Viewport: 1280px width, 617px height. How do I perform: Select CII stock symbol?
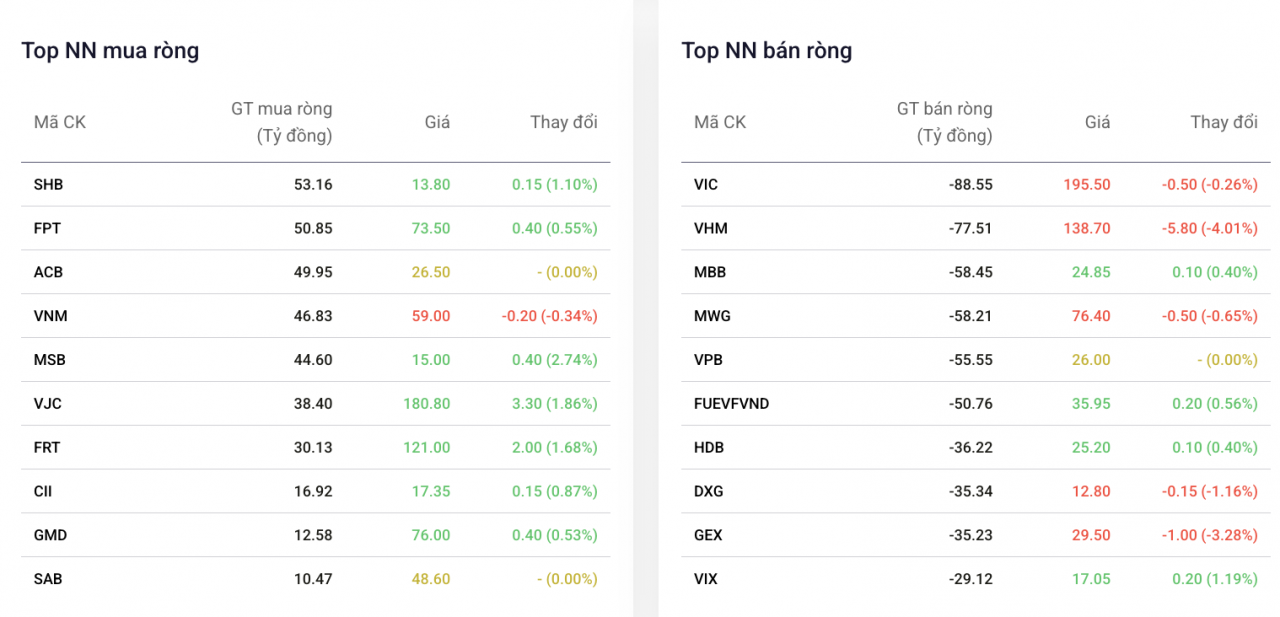43,491
